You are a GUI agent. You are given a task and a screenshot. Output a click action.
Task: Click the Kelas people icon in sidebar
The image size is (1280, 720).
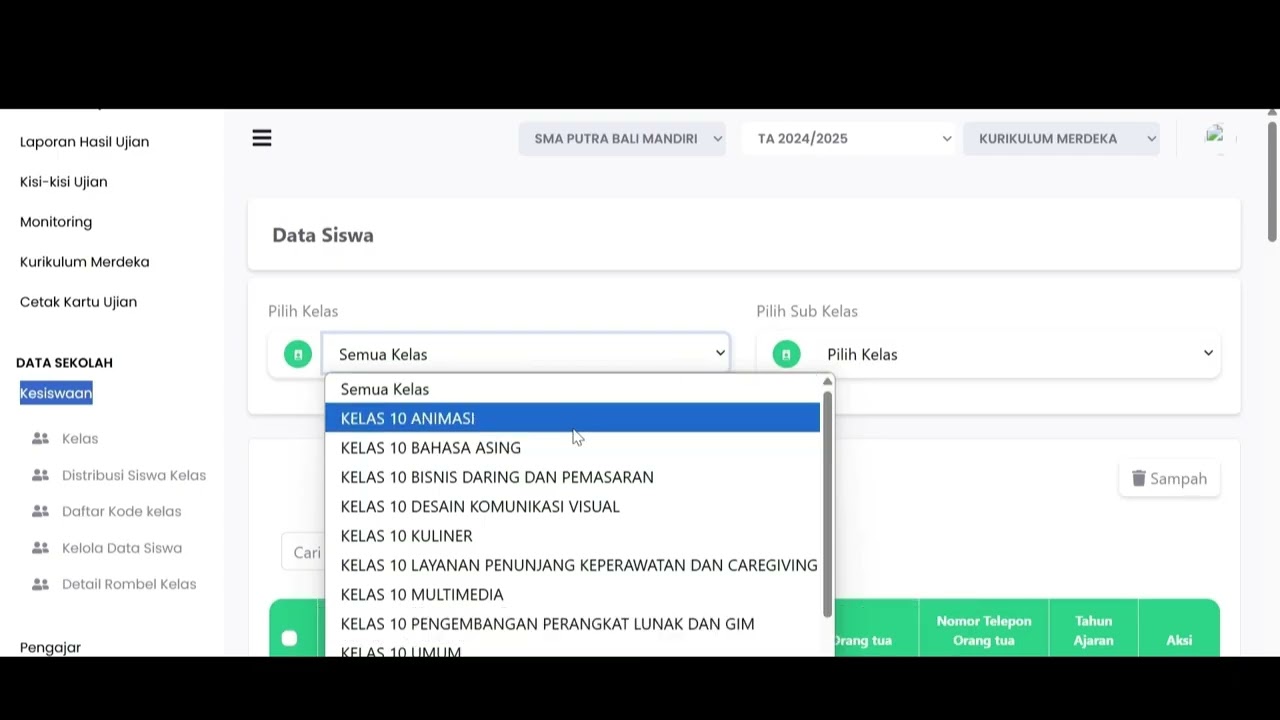pos(40,438)
